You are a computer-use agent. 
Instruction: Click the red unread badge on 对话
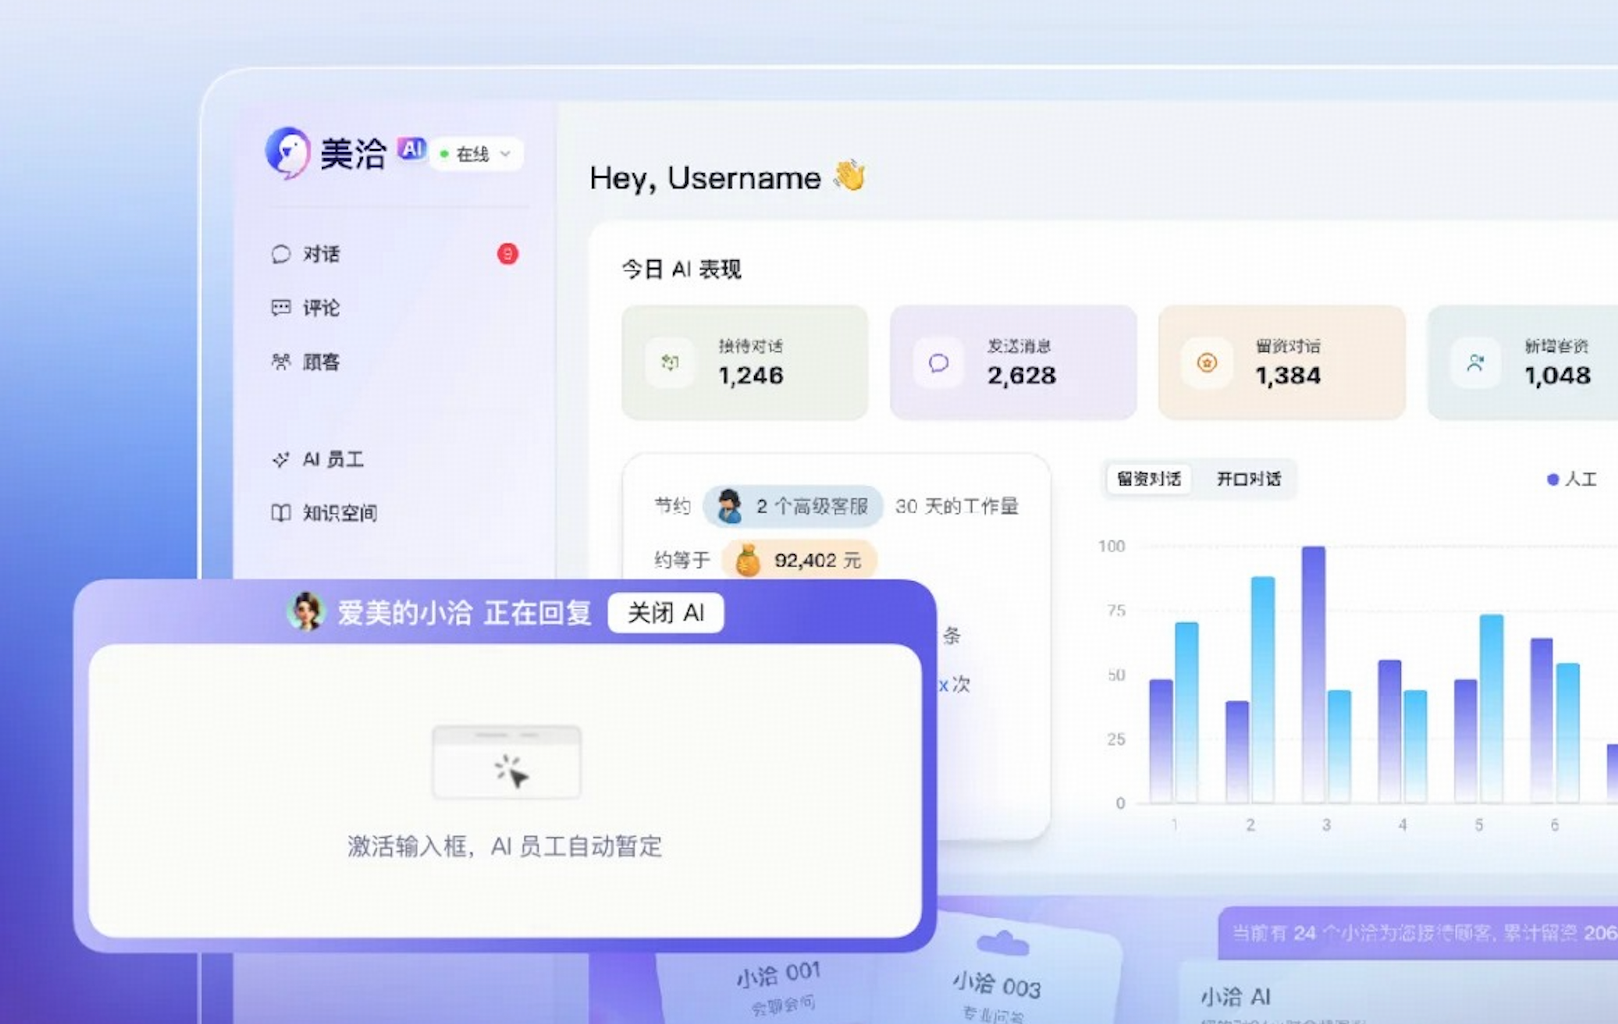pyautogui.click(x=508, y=254)
